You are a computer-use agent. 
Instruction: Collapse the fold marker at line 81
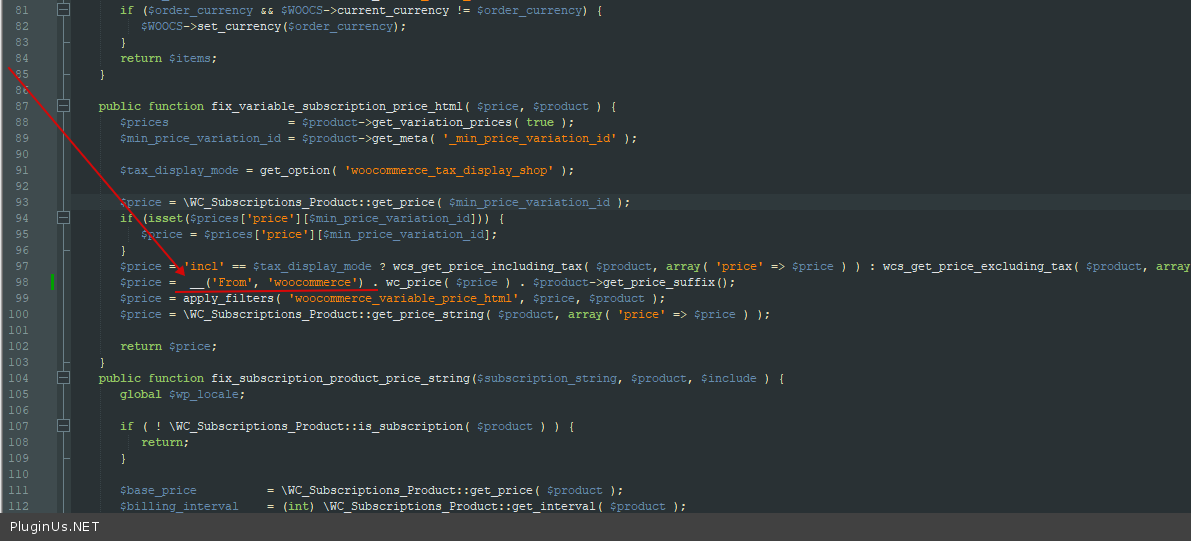64,10
